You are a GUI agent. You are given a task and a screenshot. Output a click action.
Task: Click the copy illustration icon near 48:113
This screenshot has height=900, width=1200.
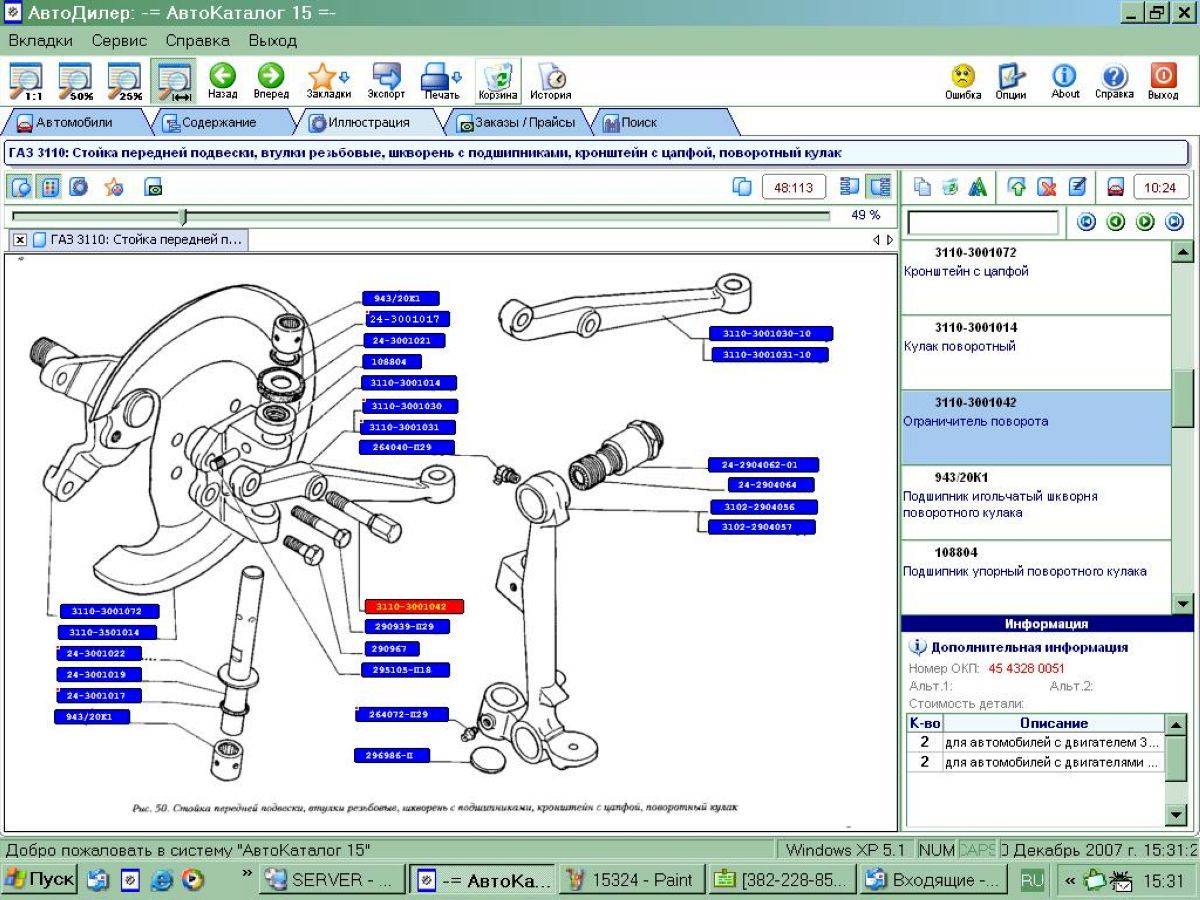coord(742,187)
